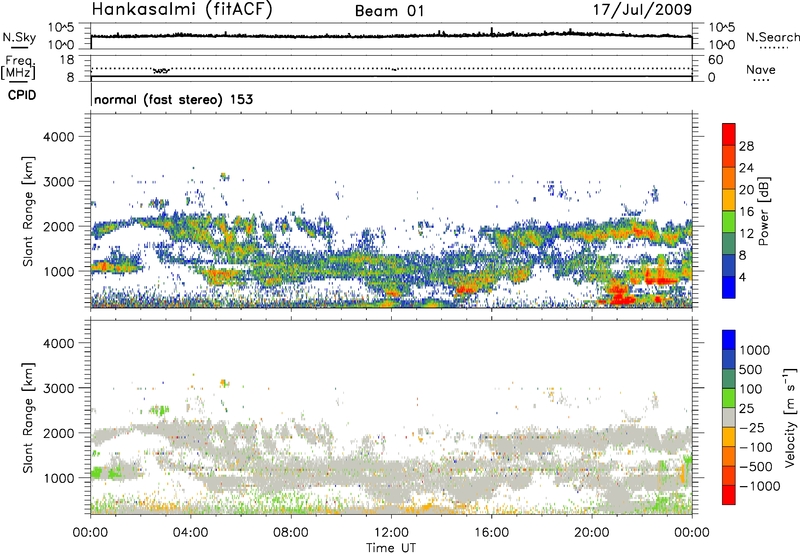Click the "Velocity [m s⁻¹]" colorbar title
This screenshot has width=800, height=554.
point(790,417)
